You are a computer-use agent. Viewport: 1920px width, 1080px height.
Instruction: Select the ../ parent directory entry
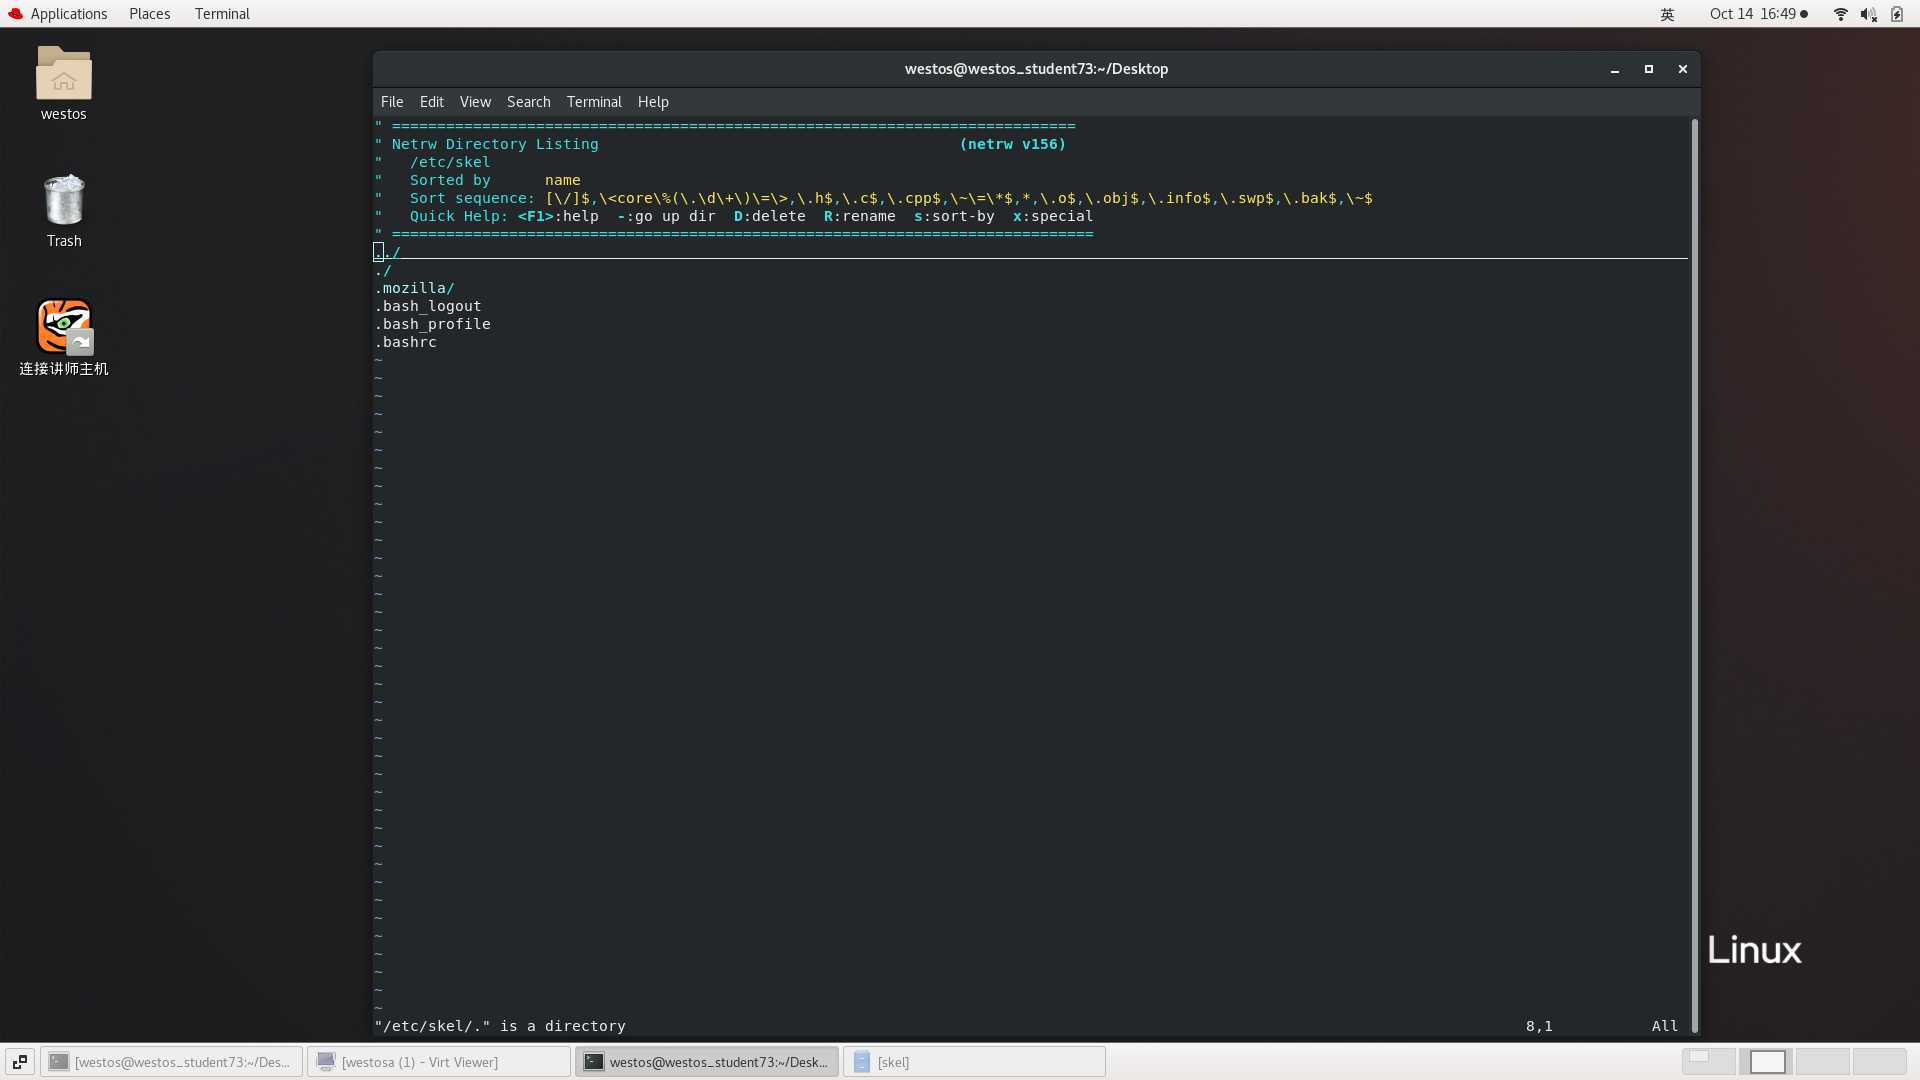point(387,252)
